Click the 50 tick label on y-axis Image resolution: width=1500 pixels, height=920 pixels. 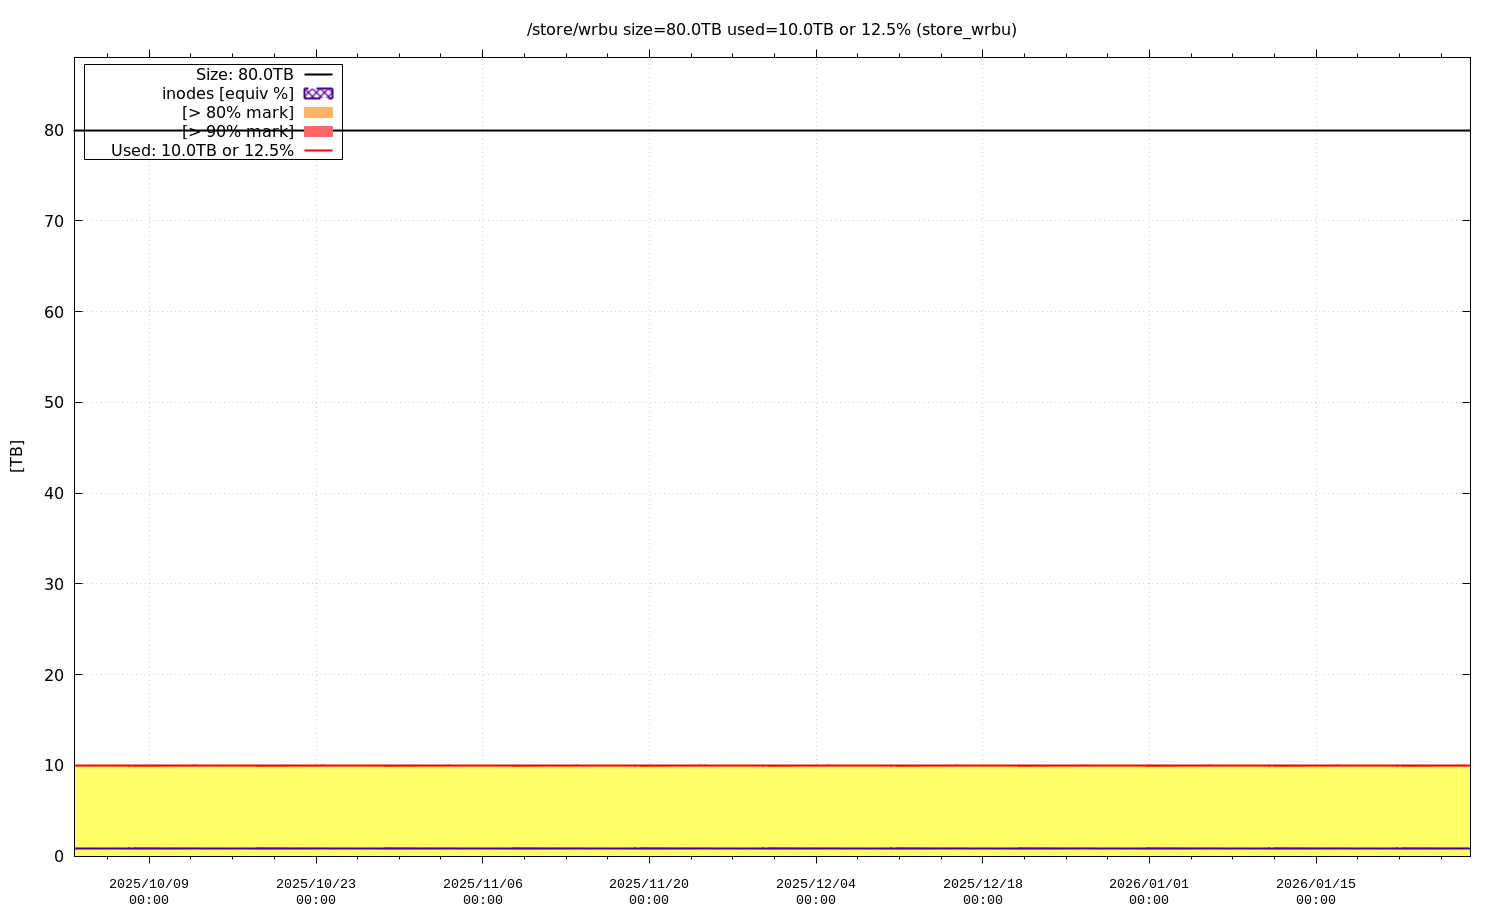pos(54,403)
